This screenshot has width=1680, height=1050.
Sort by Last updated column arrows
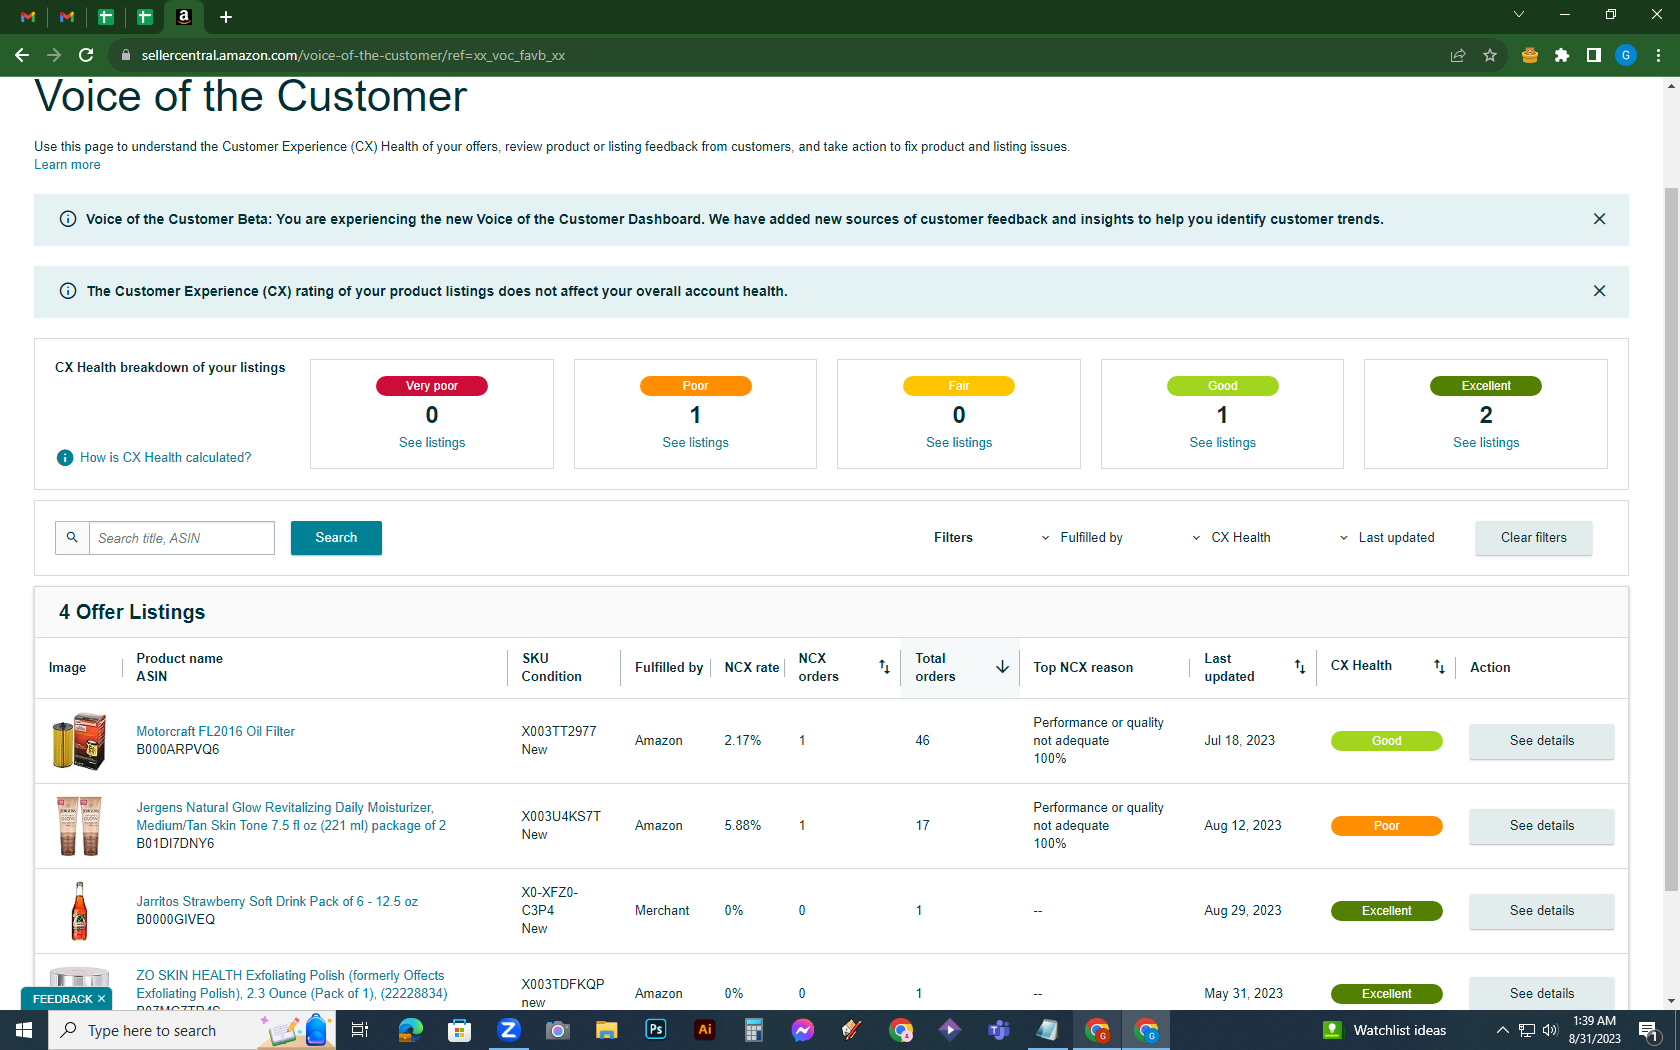click(1300, 666)
